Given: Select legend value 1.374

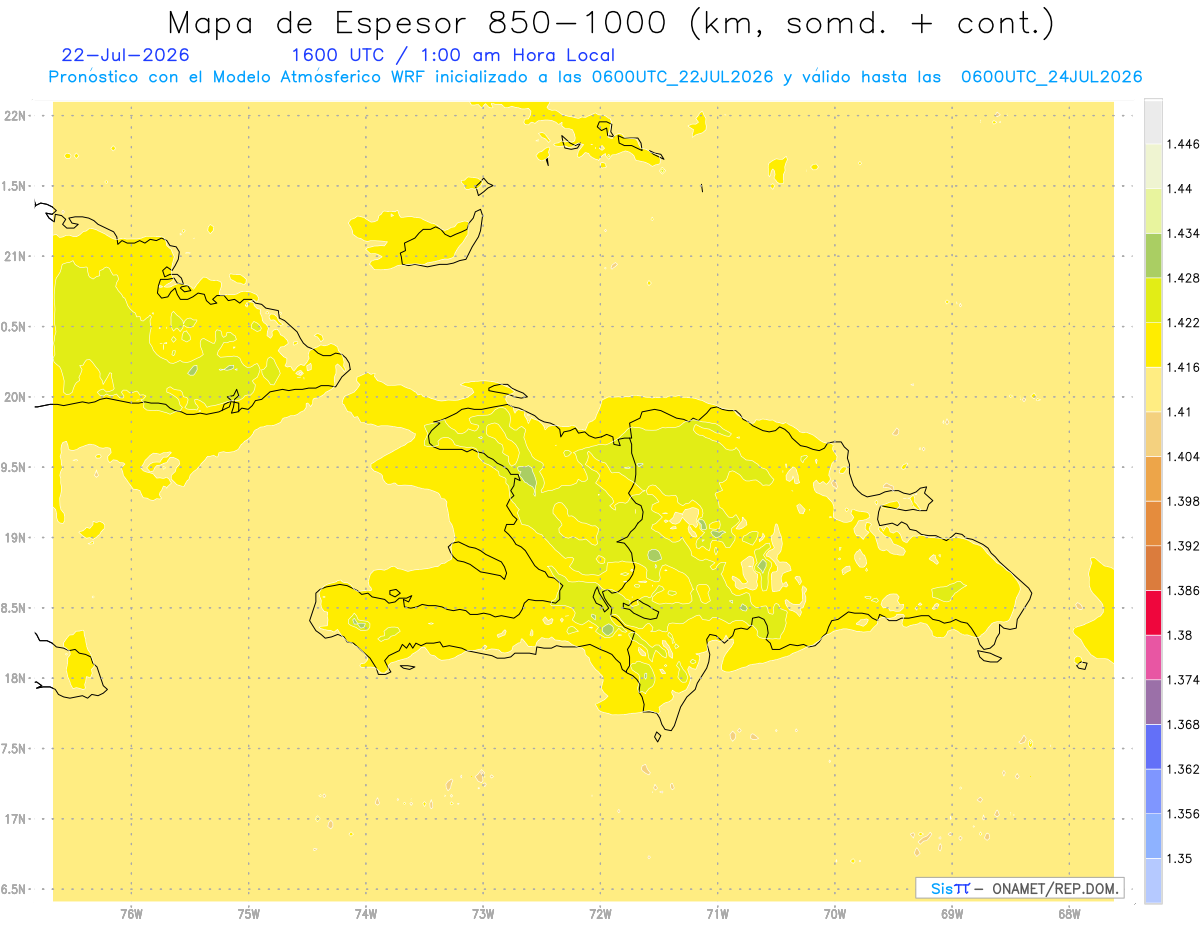Looking at the screenshot, I should pyautogui.click(x=1183, y=680).
